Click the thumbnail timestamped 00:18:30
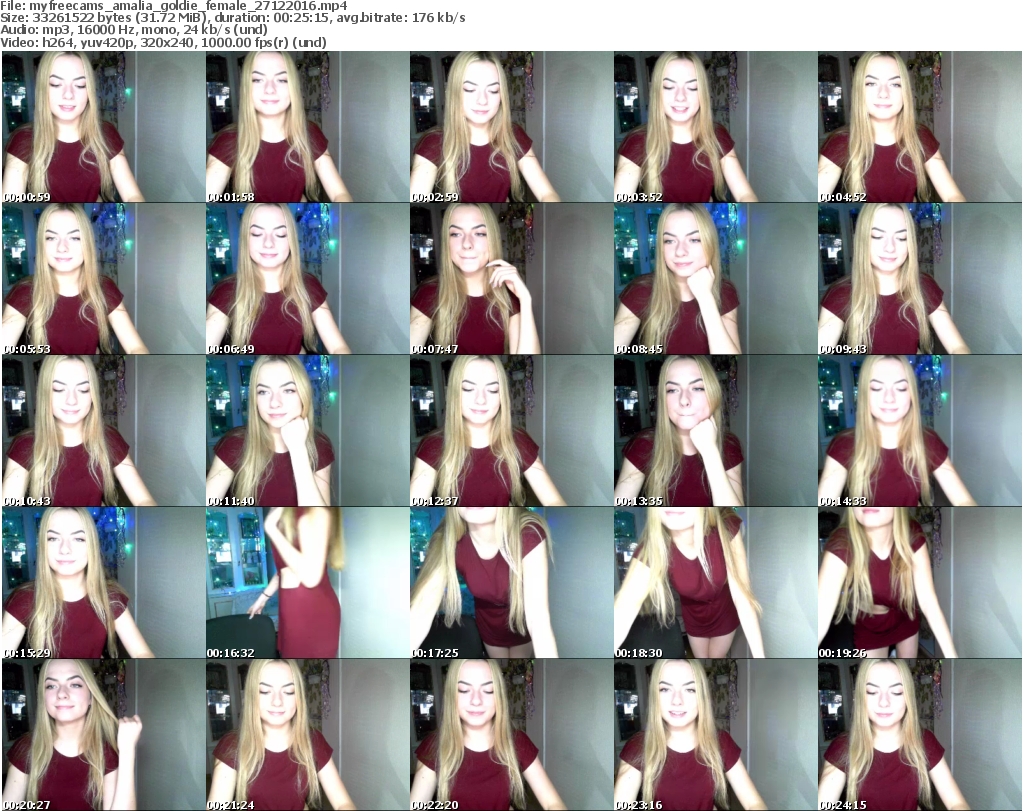 [715, 583]
